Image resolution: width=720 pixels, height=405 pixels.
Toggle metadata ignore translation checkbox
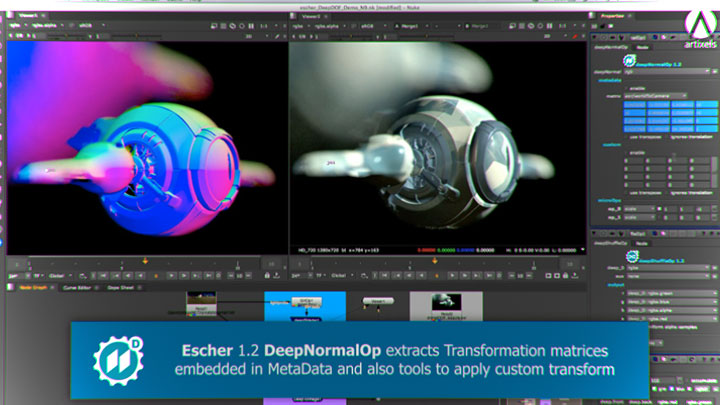667,137
